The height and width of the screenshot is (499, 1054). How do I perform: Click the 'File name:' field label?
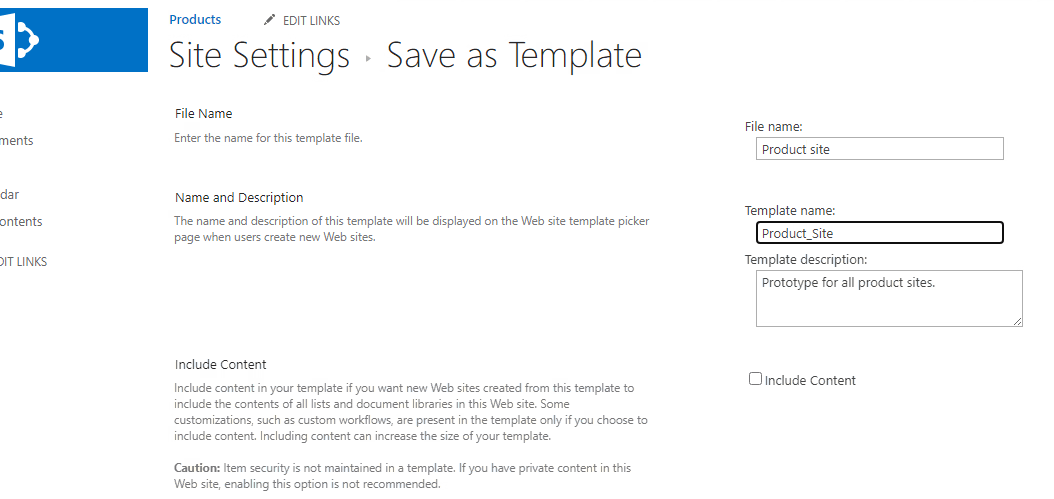click(x=774, y=127)
